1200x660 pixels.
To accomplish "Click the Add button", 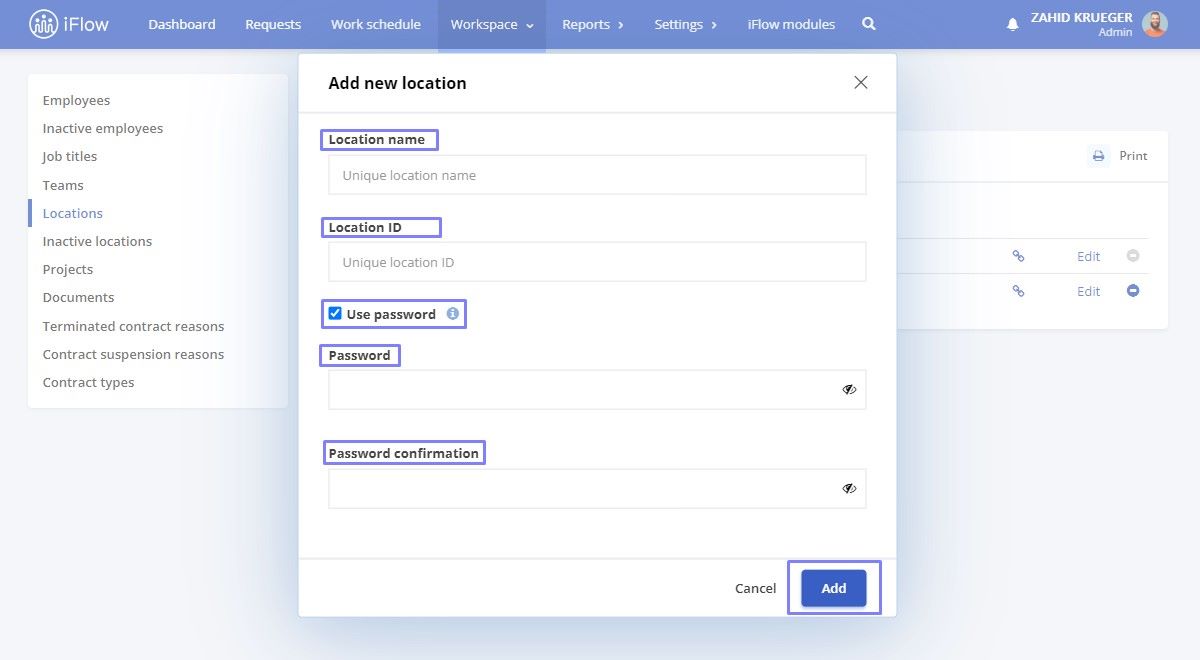I will pyautogui.click(x=834, y=588).
